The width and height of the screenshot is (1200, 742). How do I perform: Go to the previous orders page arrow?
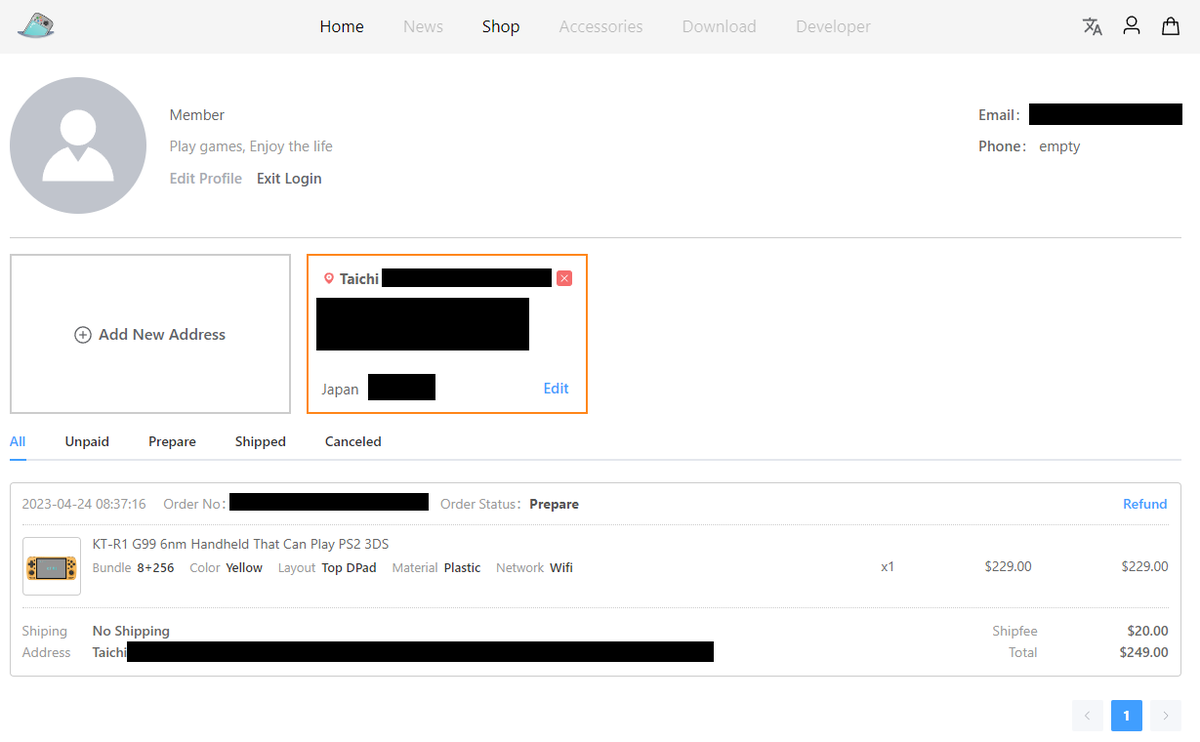click(x=1087, y=715)
